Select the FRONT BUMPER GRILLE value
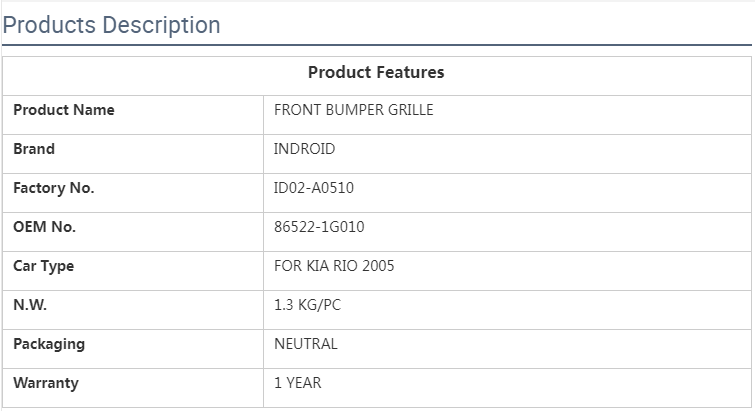Screen dimensions: 755x411 coord(354,110)
